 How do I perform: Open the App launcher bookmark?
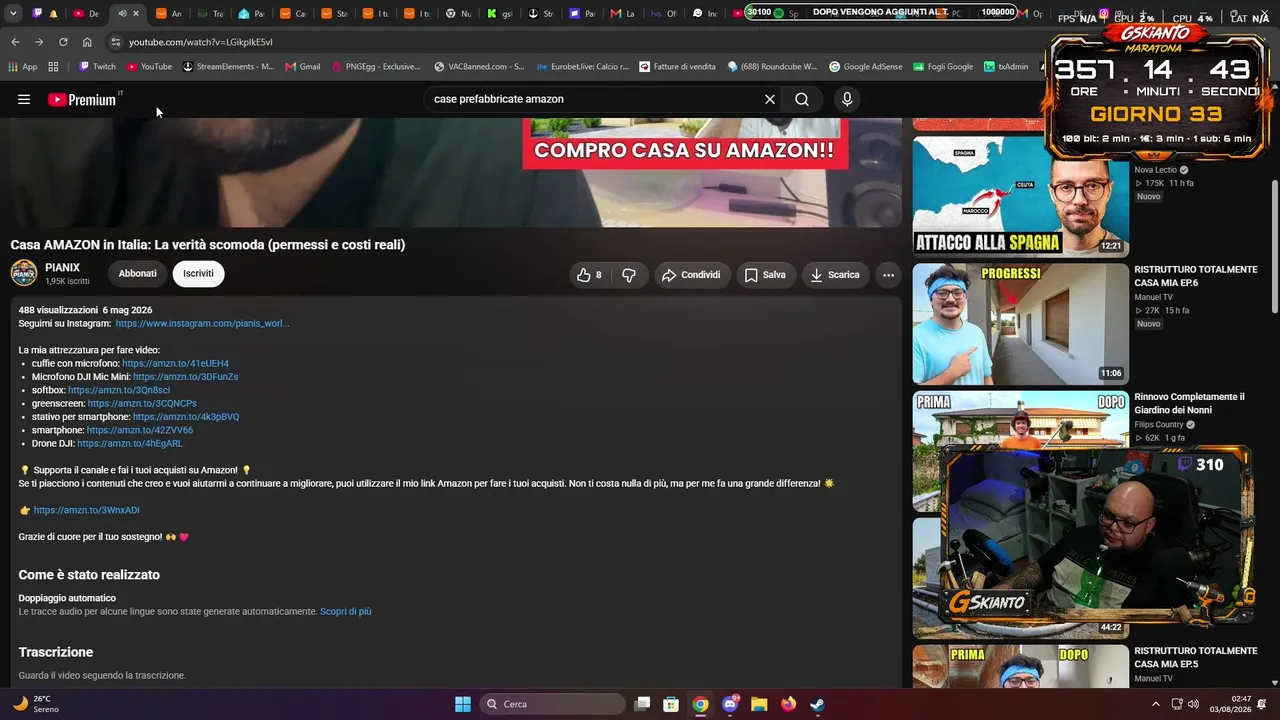pos(23,67)
